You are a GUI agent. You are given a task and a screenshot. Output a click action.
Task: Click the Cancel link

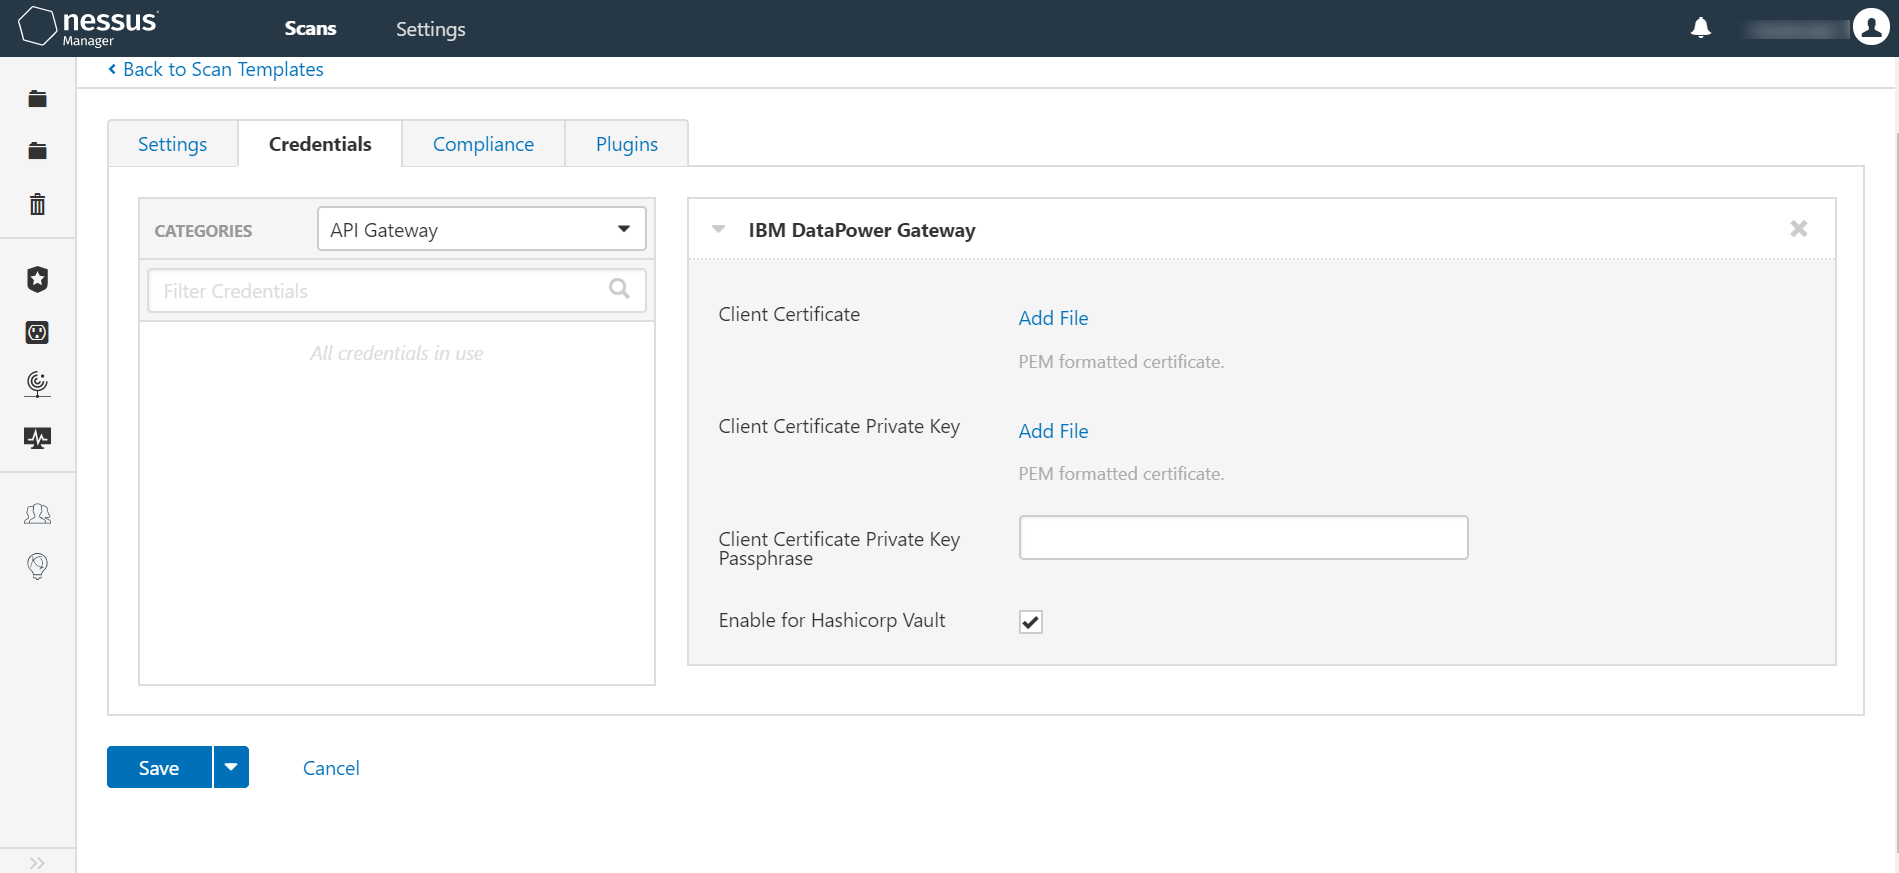331,768
